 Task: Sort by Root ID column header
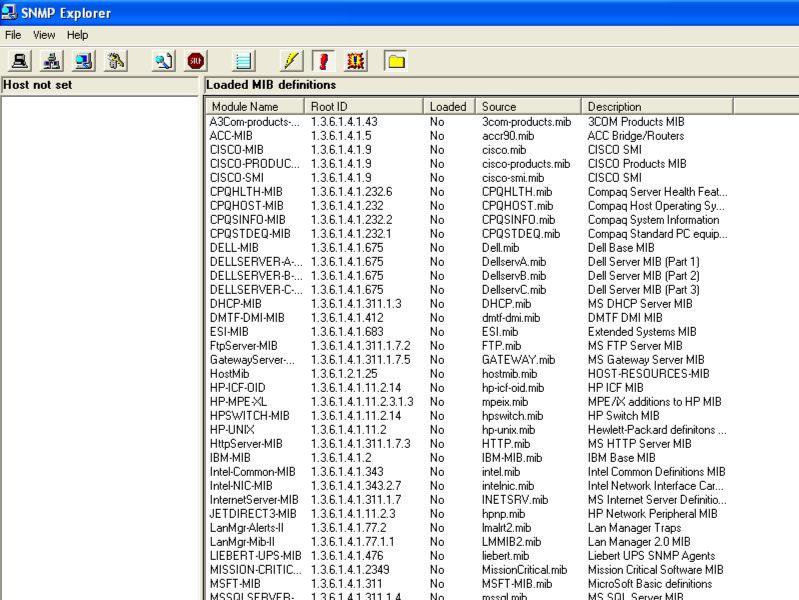pyautogui.click(x=364, y=107)
